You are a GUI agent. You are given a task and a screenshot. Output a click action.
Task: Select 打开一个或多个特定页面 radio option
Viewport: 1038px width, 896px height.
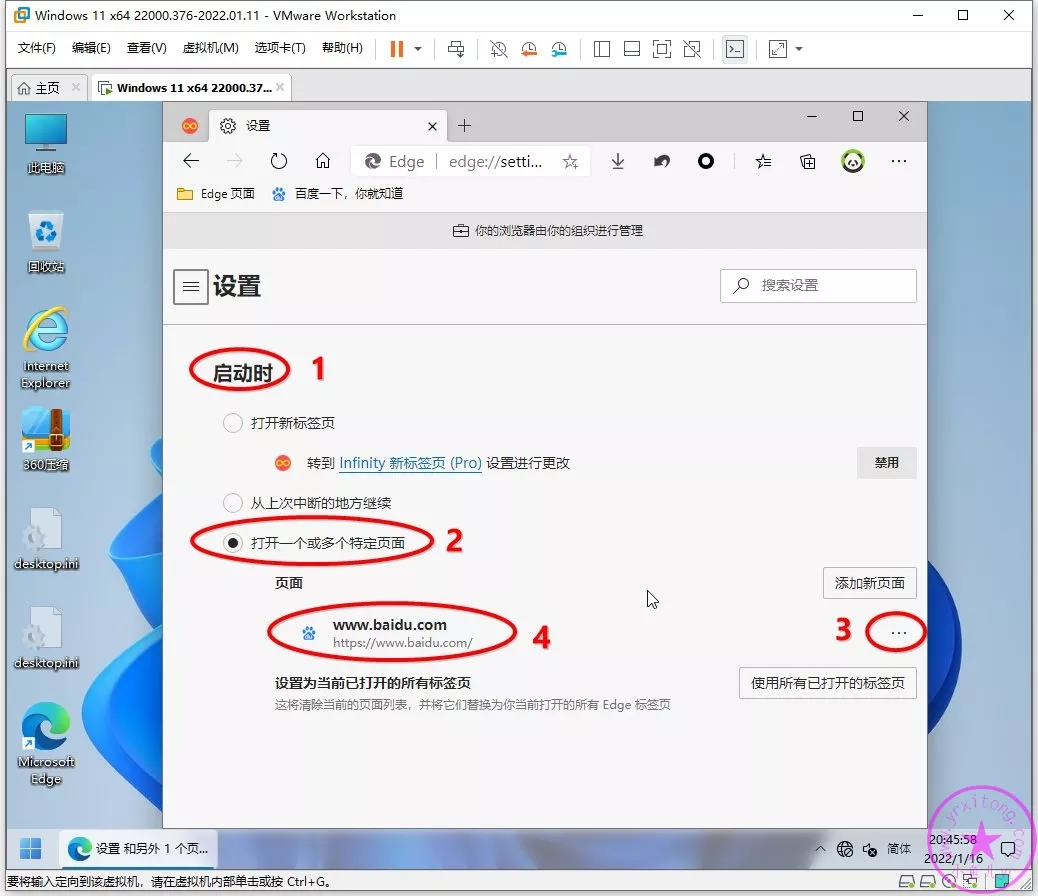233,542
